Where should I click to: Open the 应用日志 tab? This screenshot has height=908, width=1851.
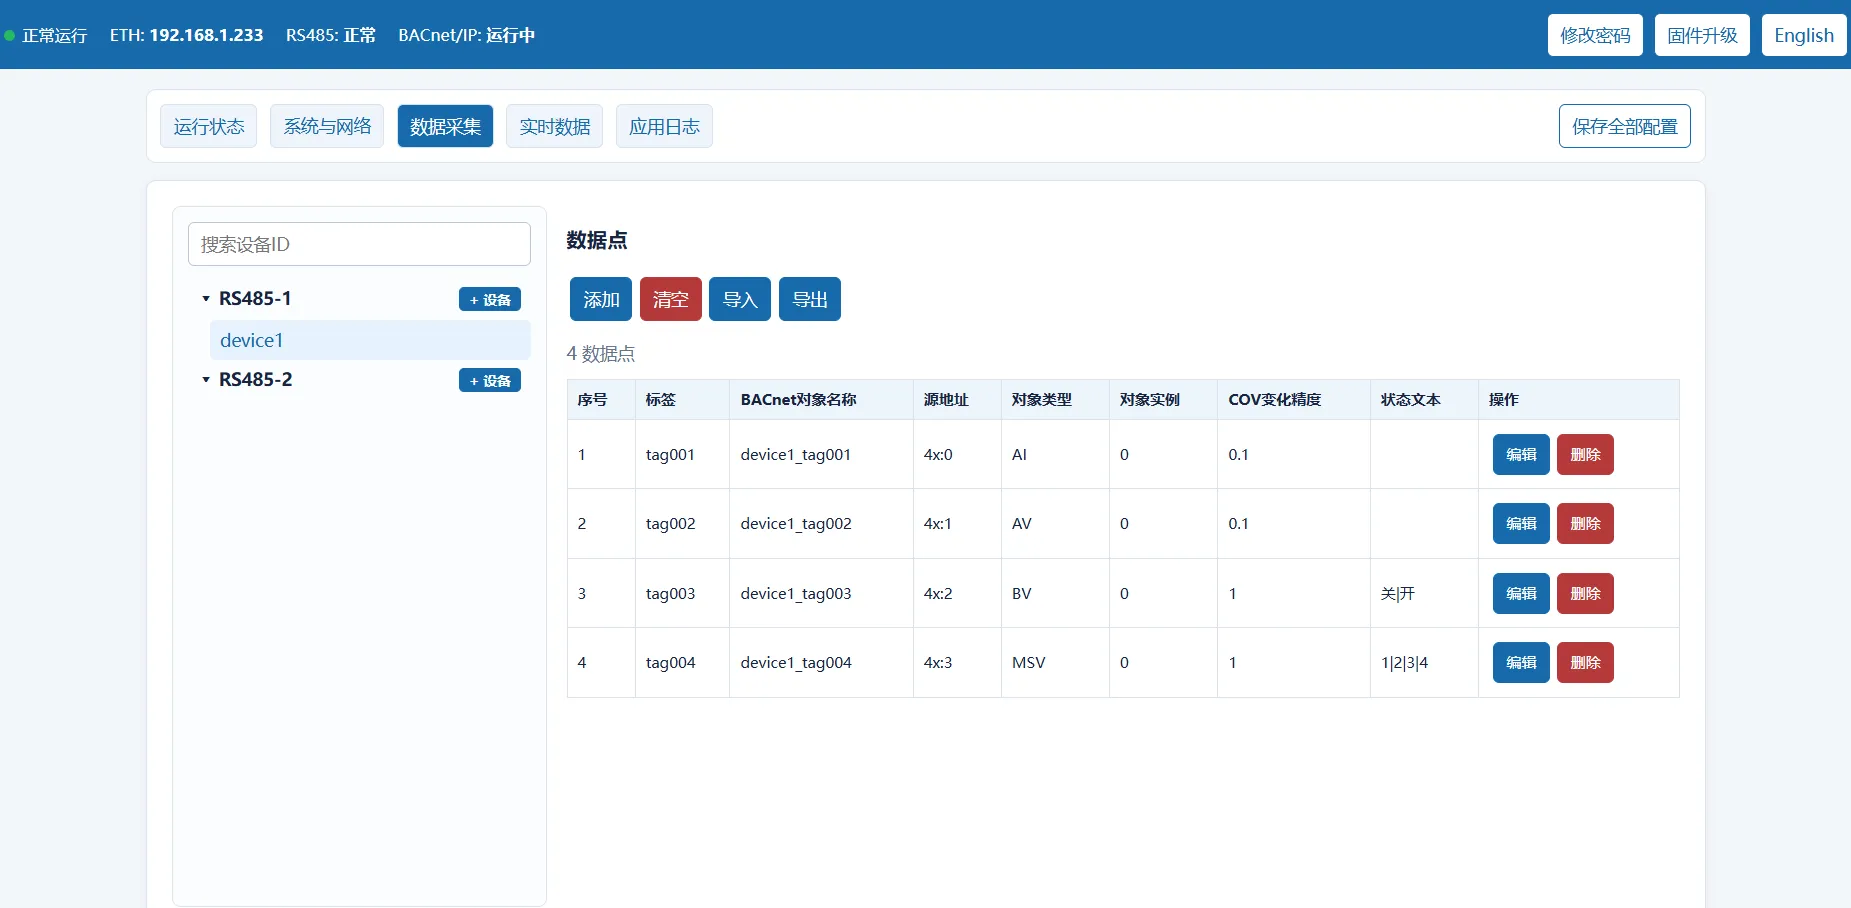tap(664, 126)
